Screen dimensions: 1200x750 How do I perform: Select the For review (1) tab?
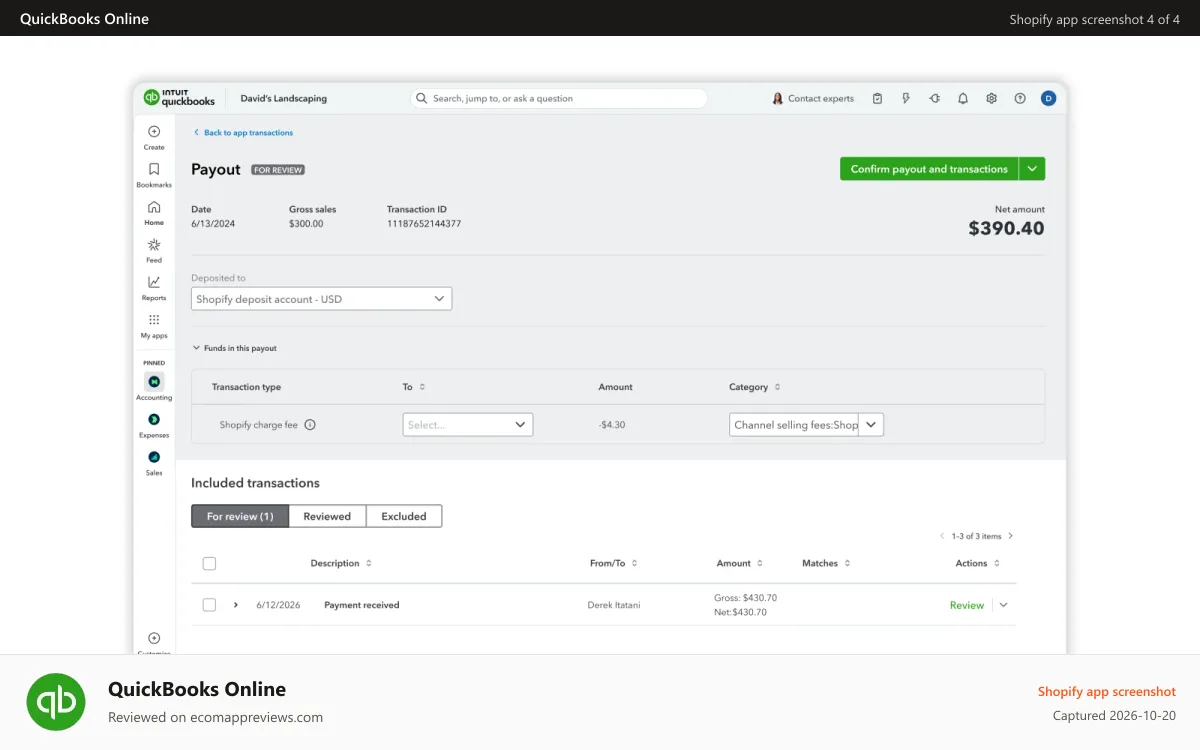pos(240,516)
